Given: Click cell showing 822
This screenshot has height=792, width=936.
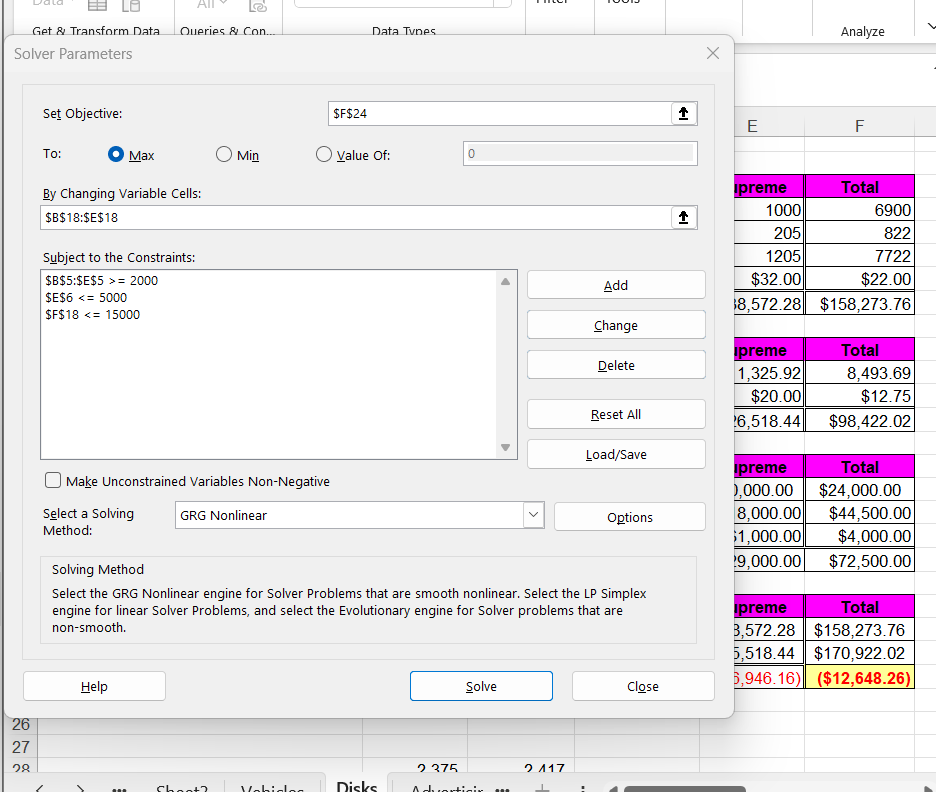Looking at the screenshot, I should [860, 233].
